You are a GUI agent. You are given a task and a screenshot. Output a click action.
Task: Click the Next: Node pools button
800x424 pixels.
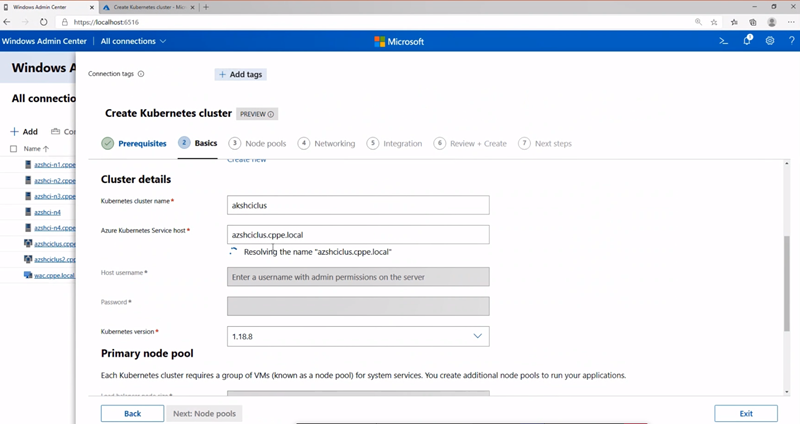point(205,413)
